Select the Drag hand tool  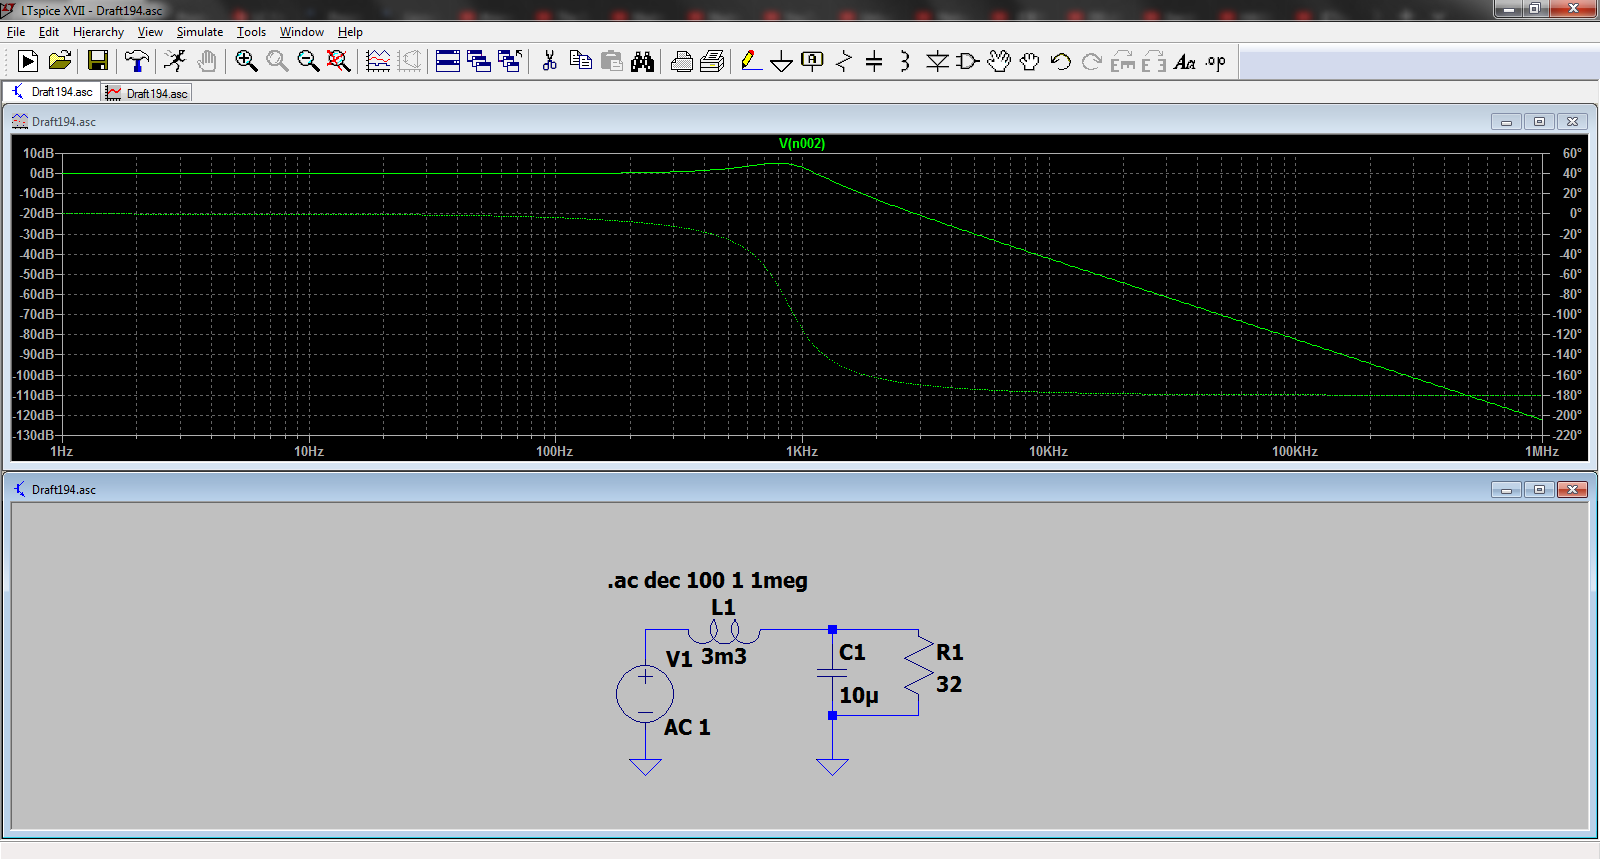(1030, 61)
